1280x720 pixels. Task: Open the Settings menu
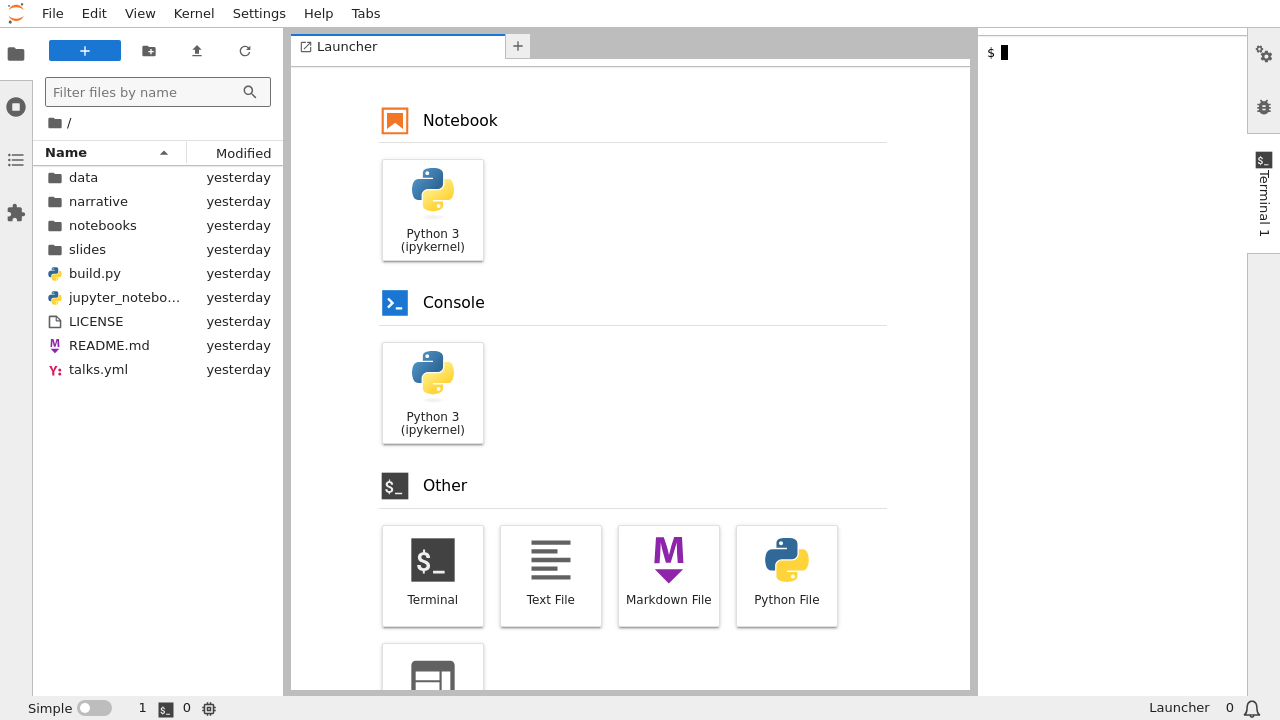pos(259,14)
